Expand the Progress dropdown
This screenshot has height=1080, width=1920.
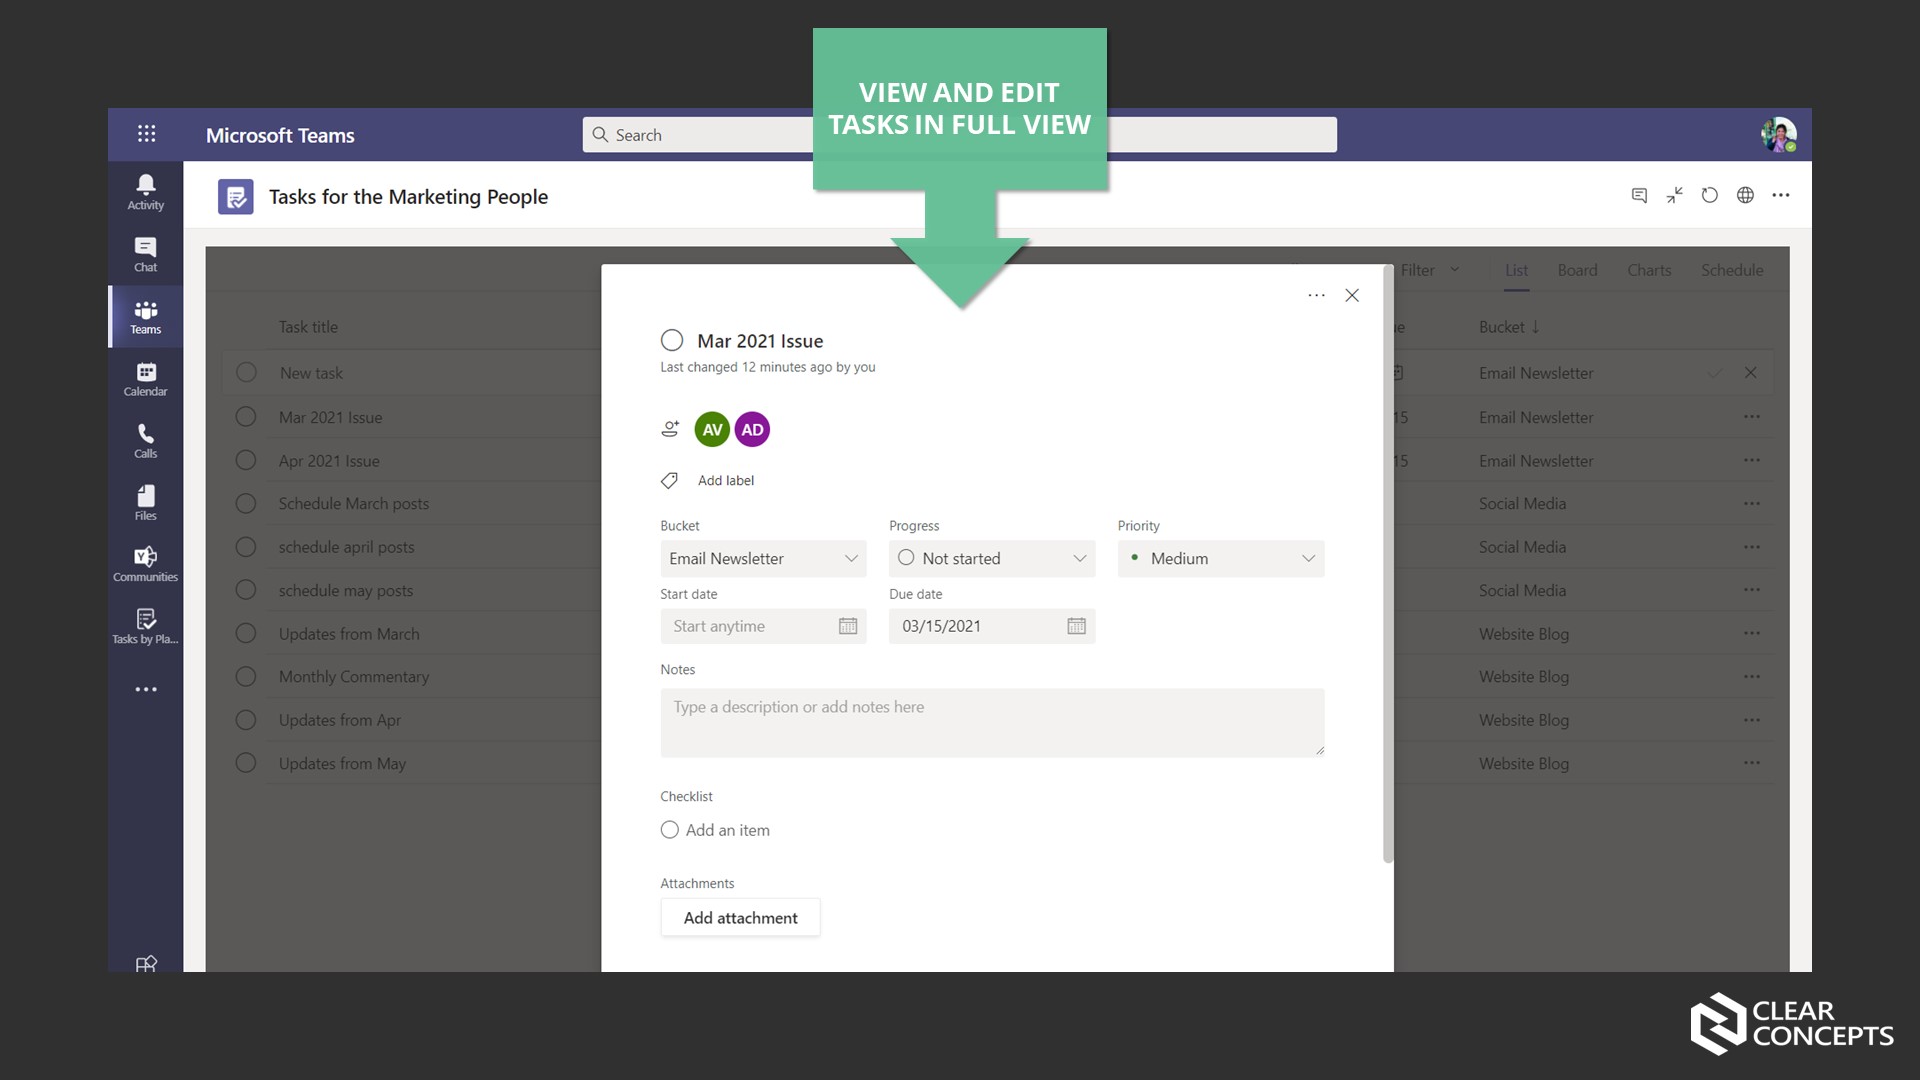point(992,558)
